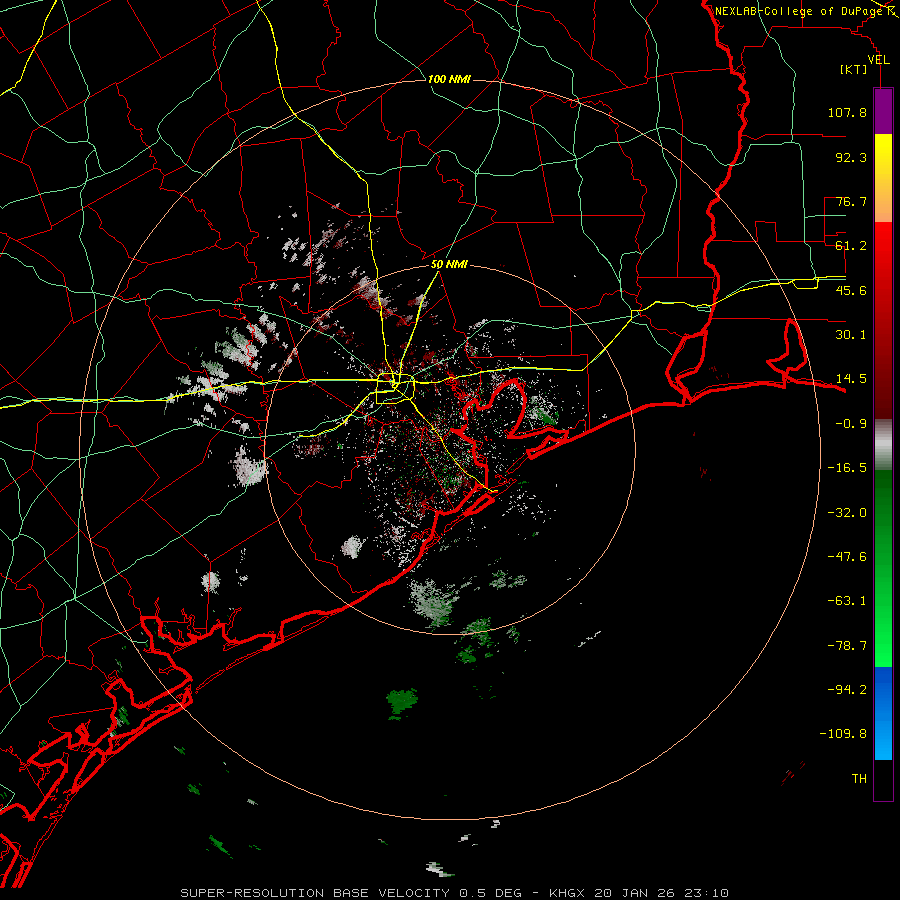
Task: Click the [KT] units label
Action: pos(854,69)
